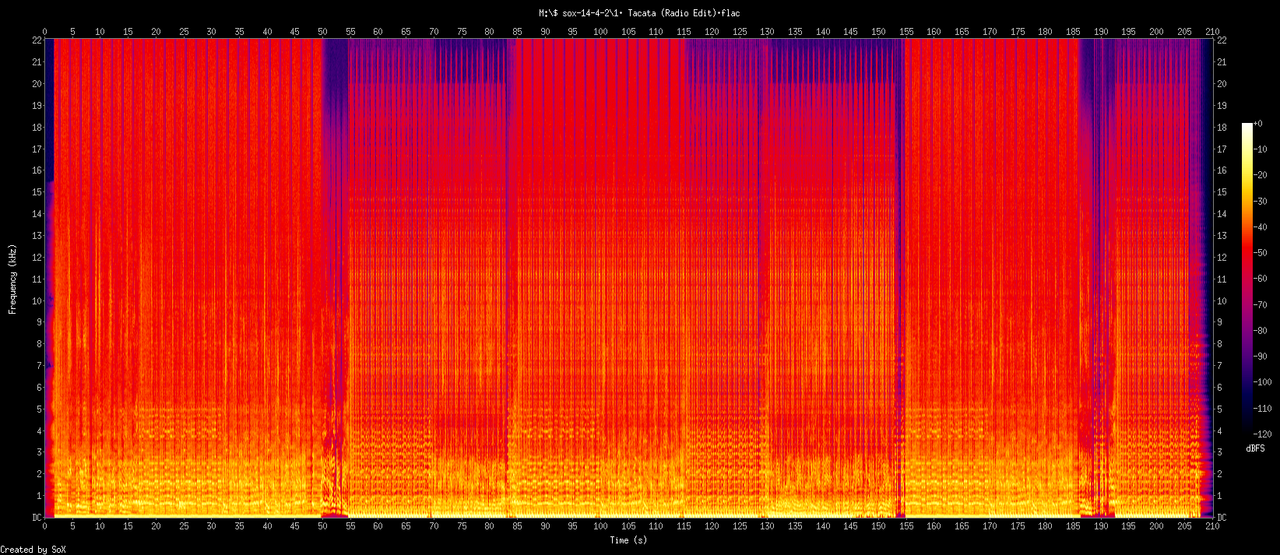Click '105' on the top time axis
1280x555 pixels.
[628, 31]
